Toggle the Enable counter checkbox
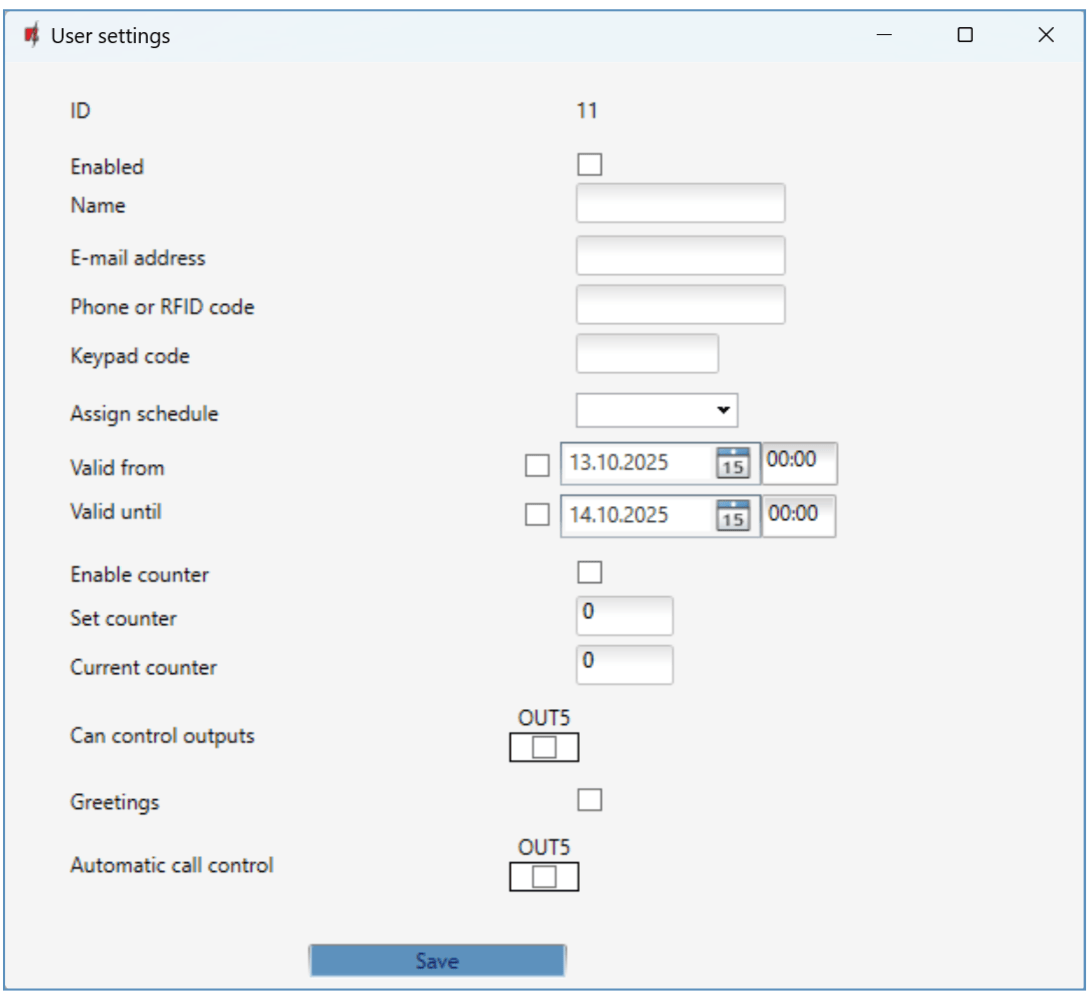 click(590, 572)
